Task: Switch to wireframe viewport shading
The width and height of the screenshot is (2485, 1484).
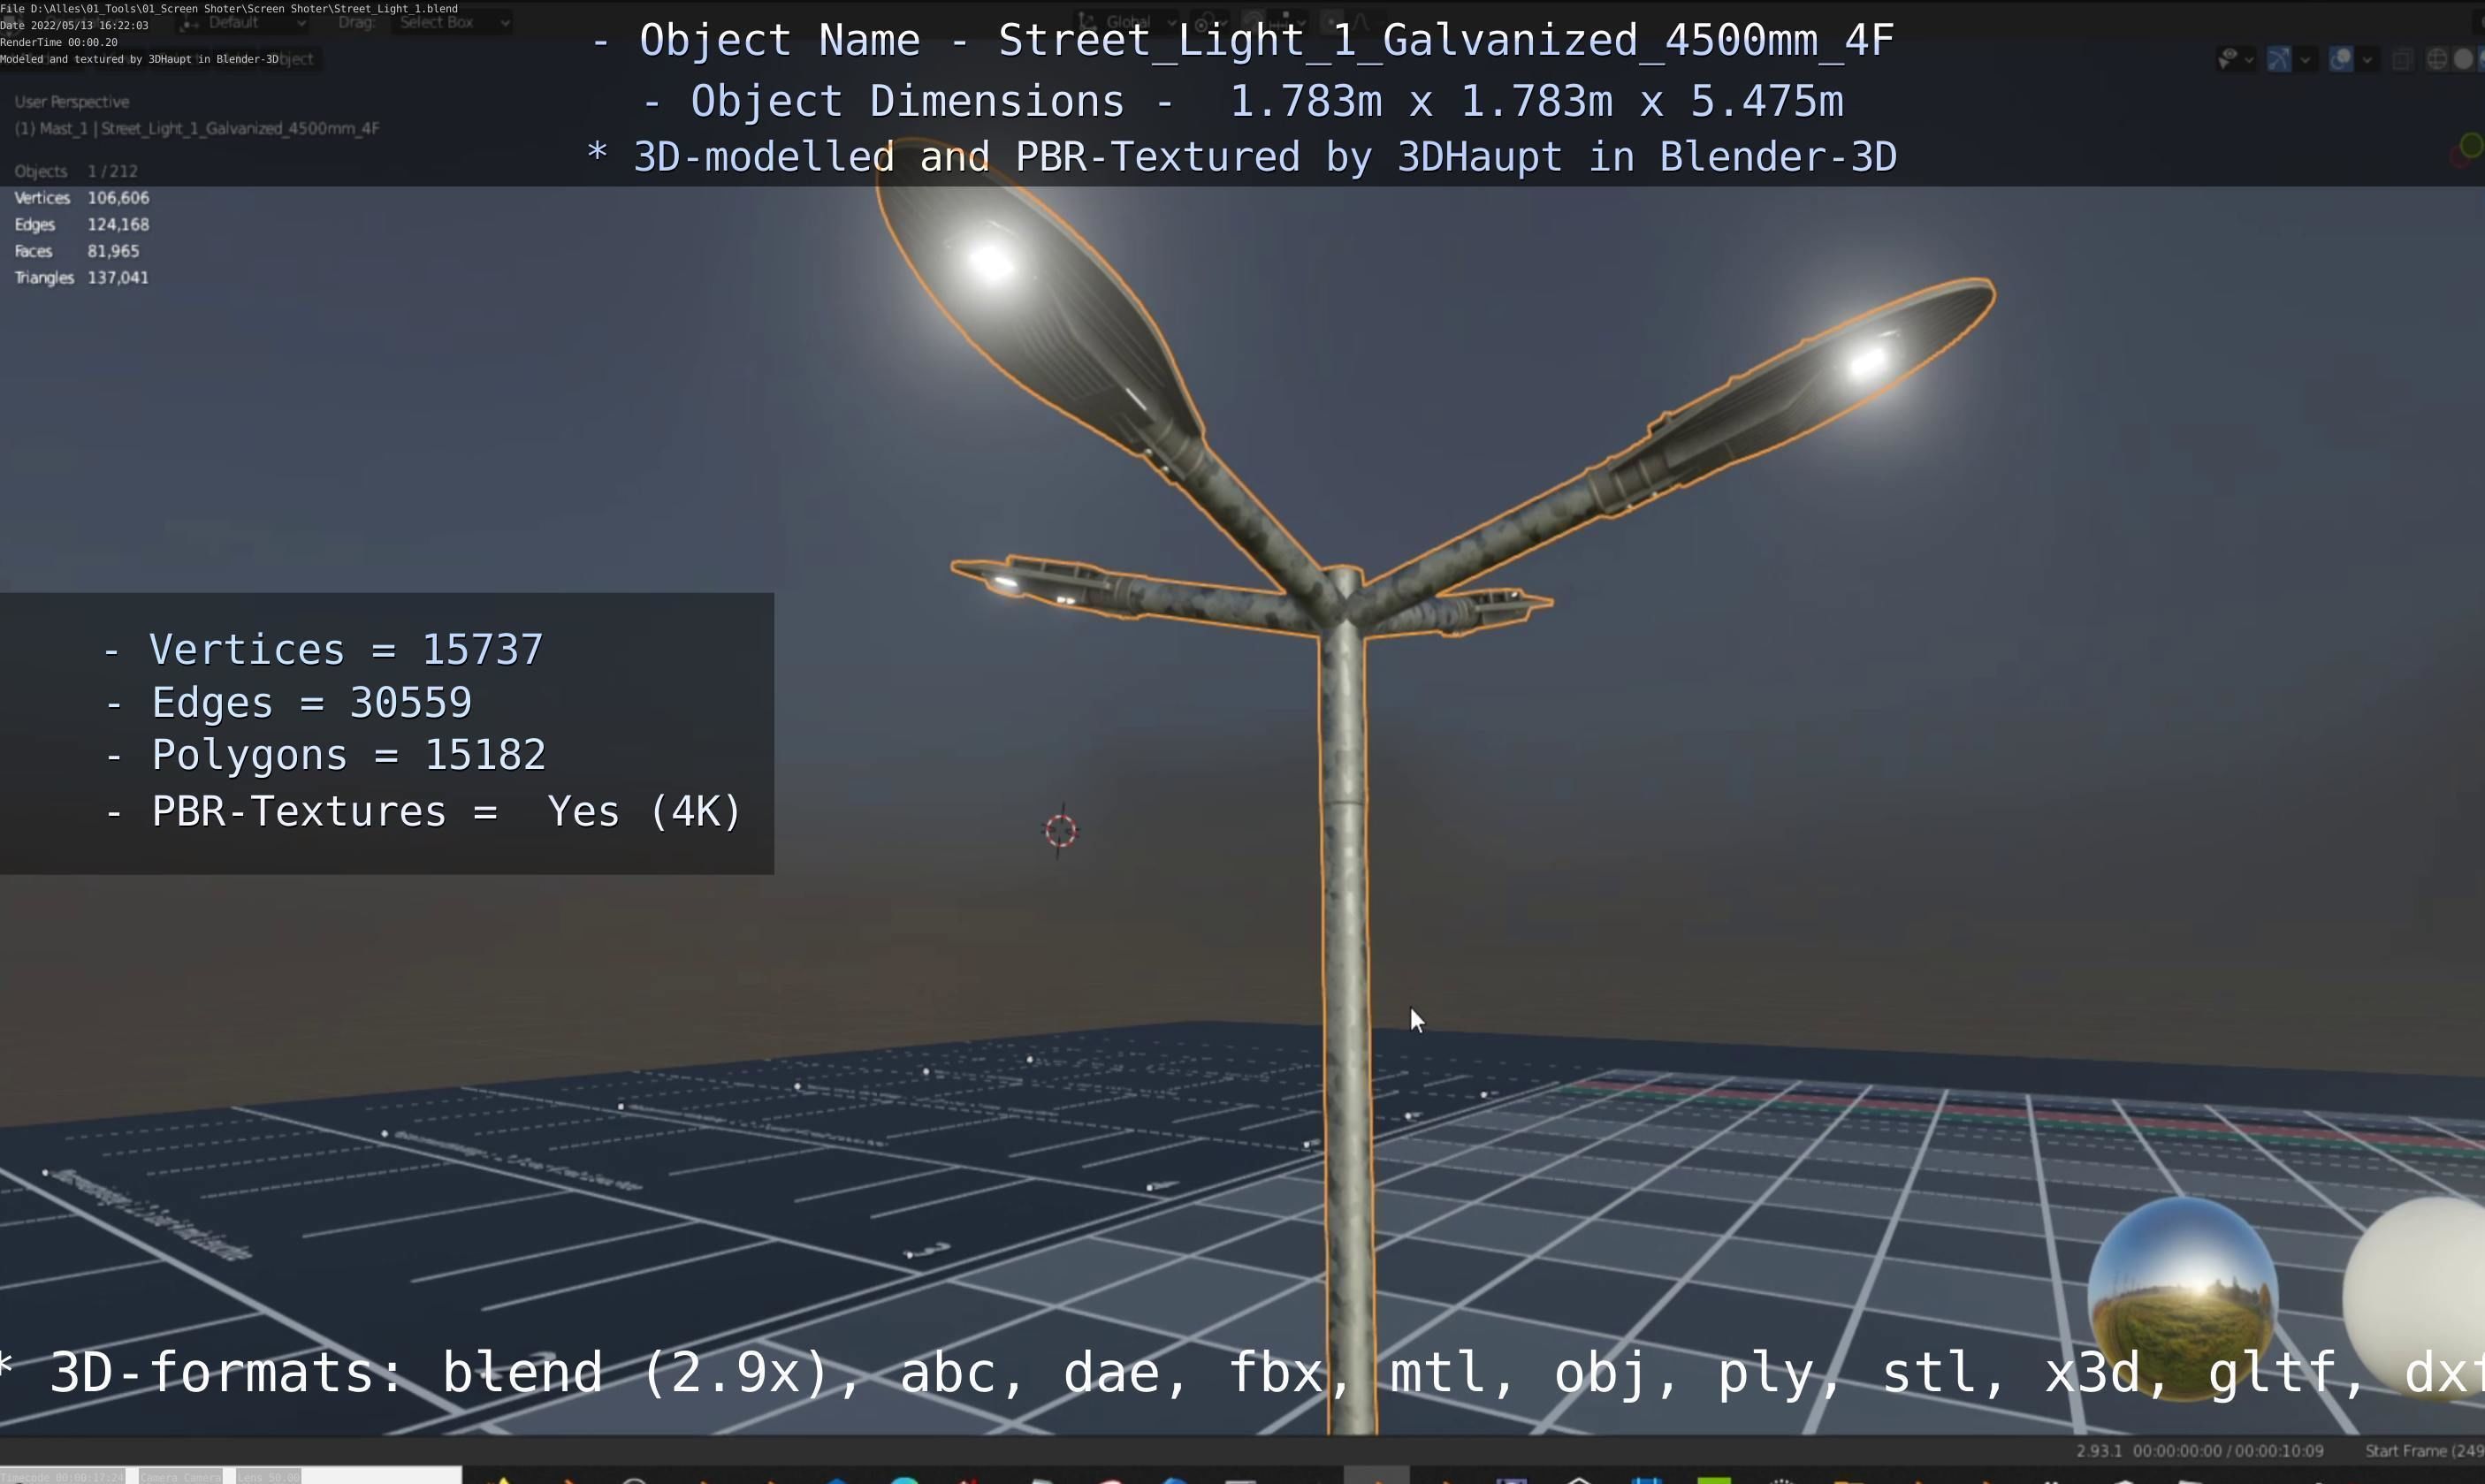Action: coord(2437,59)
